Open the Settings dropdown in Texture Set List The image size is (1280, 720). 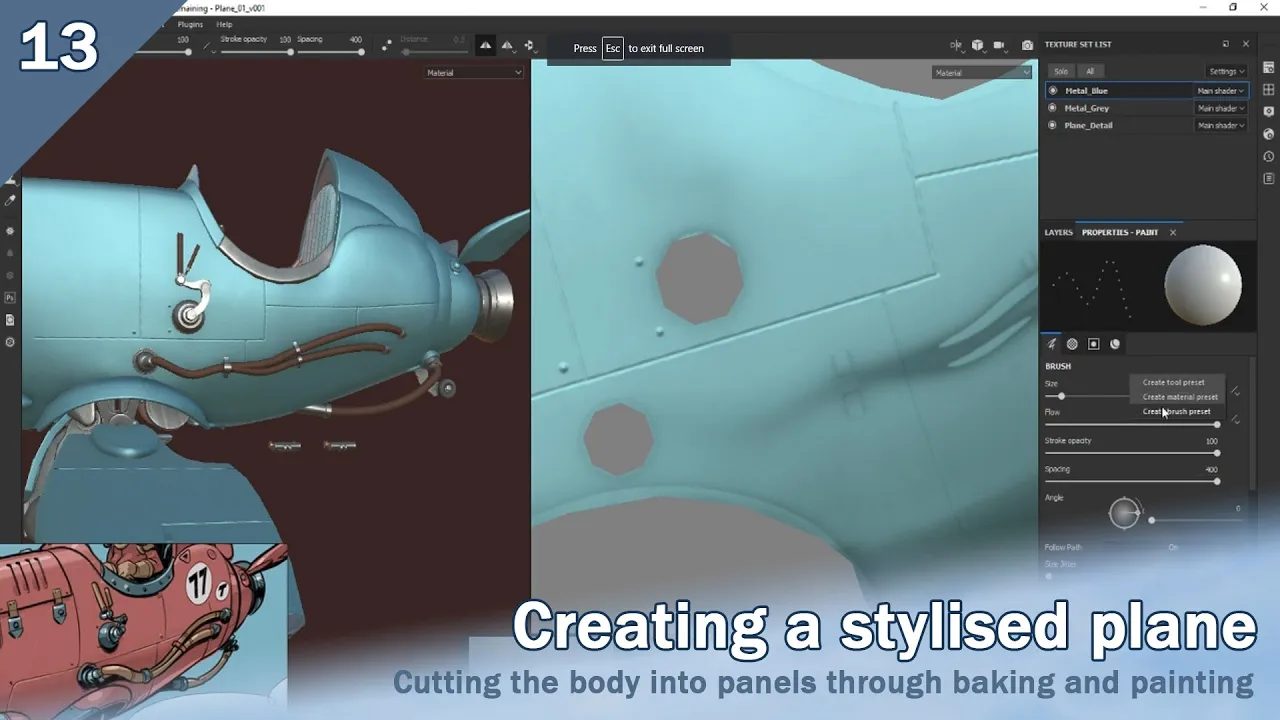1226,71
